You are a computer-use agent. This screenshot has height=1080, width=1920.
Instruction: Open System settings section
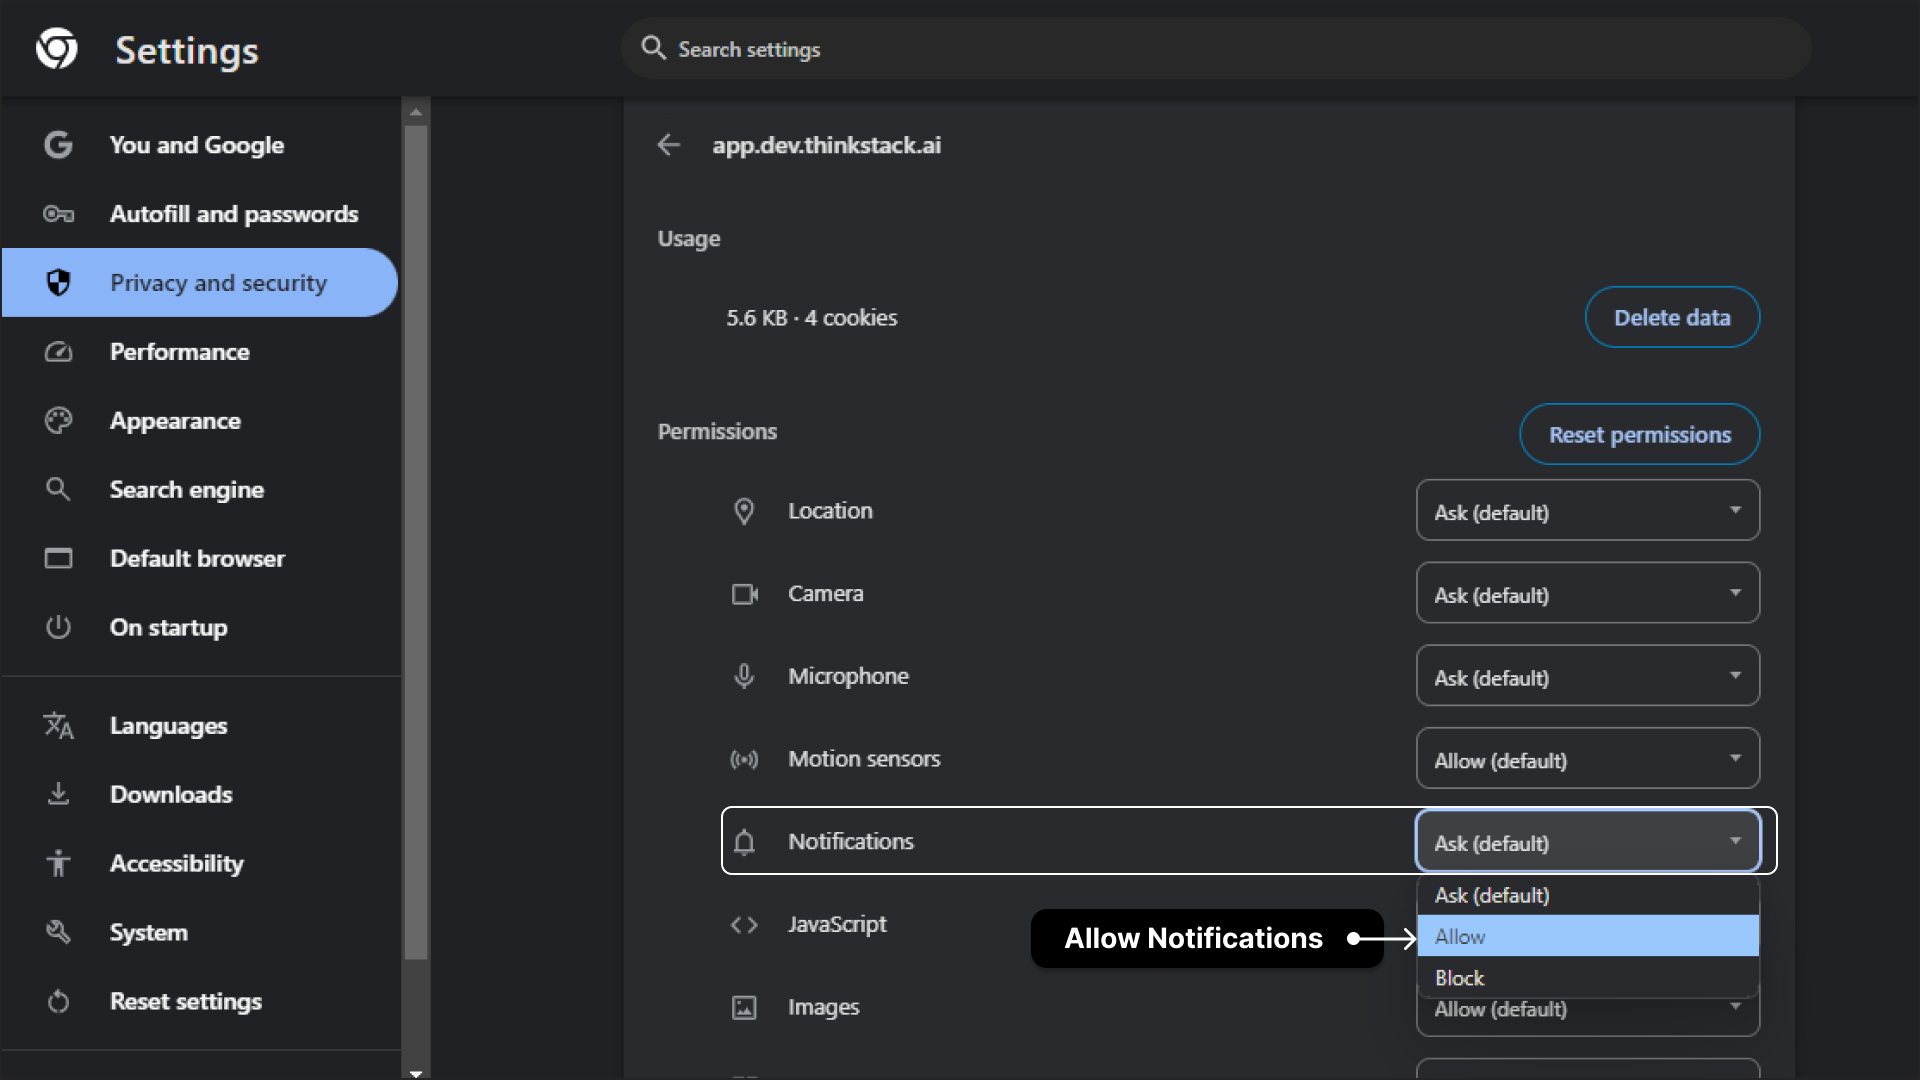click(200, 932)
